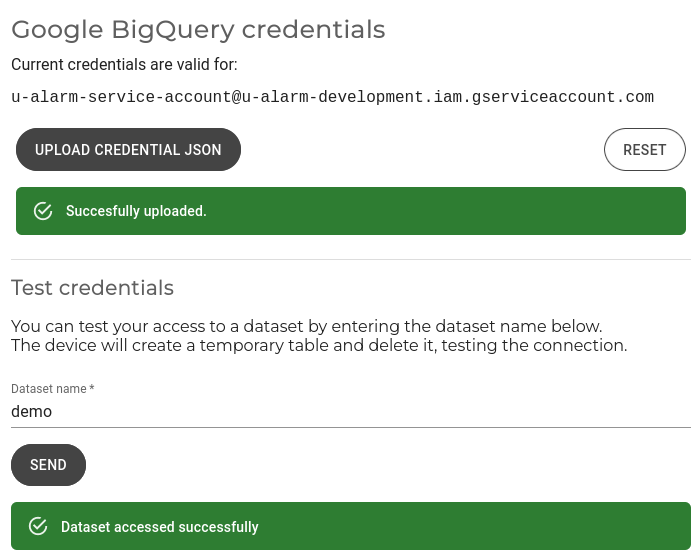Click the "Dataset name" field label
Viewport: 699px width, 558px height.
(49, 388)
